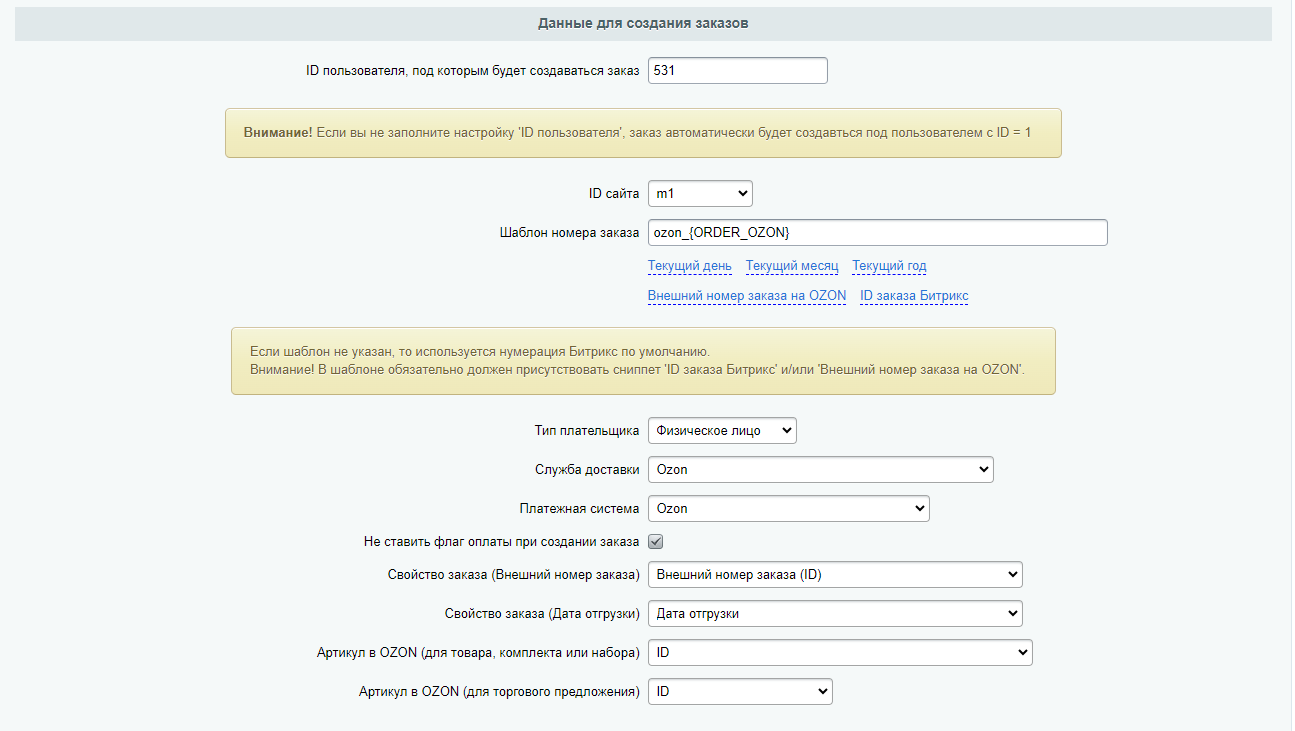Screen dimensions: 1295x731
Task: Toggle the Не ставить флаг оплаты checkbox
Action: pyautogui.click(x=656, y=542)
